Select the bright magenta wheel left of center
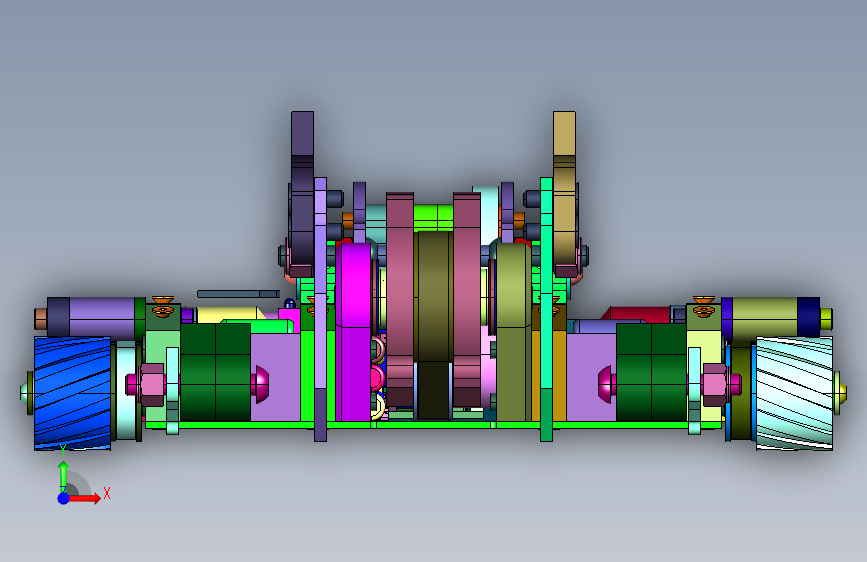This screenshot has width=867, height=562. 354,332
